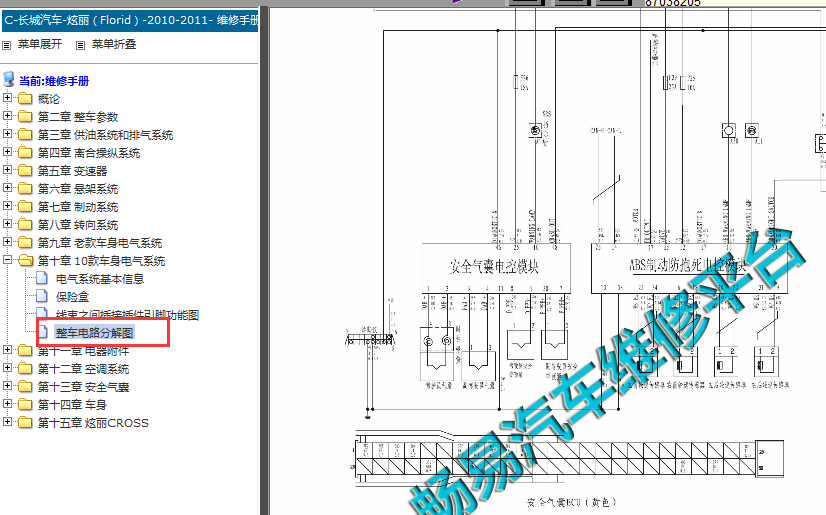The width and height of the screenshot is (826, 515).
Task: Click folder icon for 第四章 离合操纵系统
Action: (25, 152)
